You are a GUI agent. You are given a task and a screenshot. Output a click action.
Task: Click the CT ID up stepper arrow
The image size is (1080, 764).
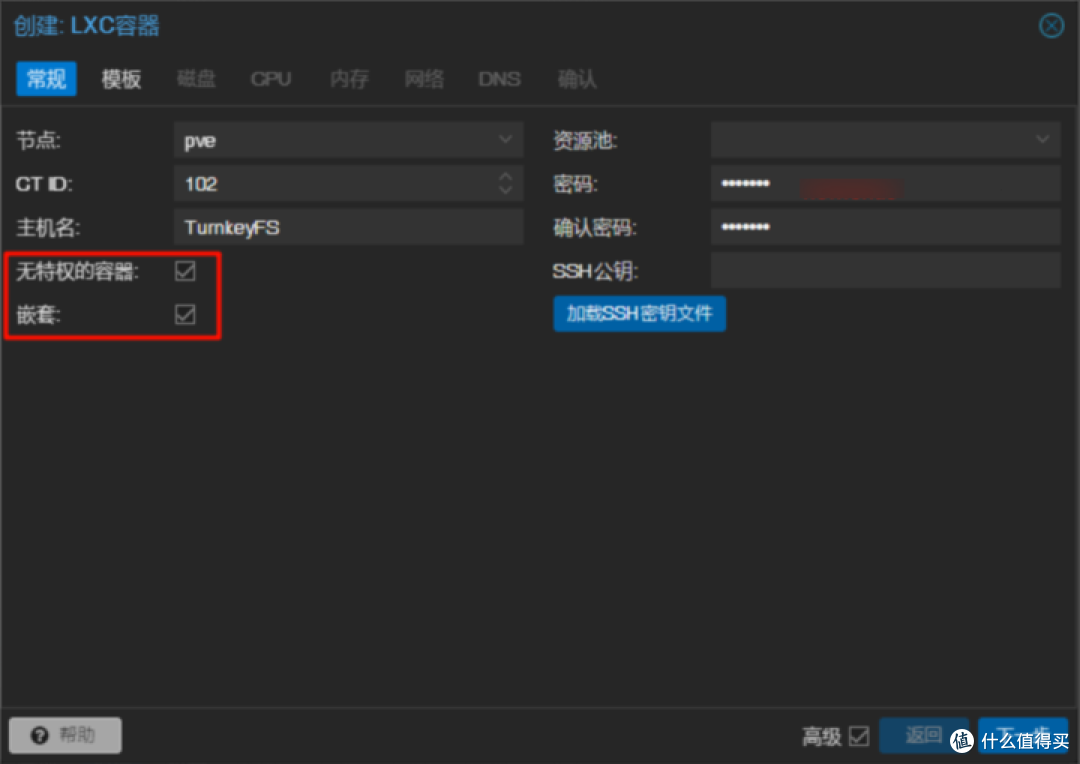[506, 178]
